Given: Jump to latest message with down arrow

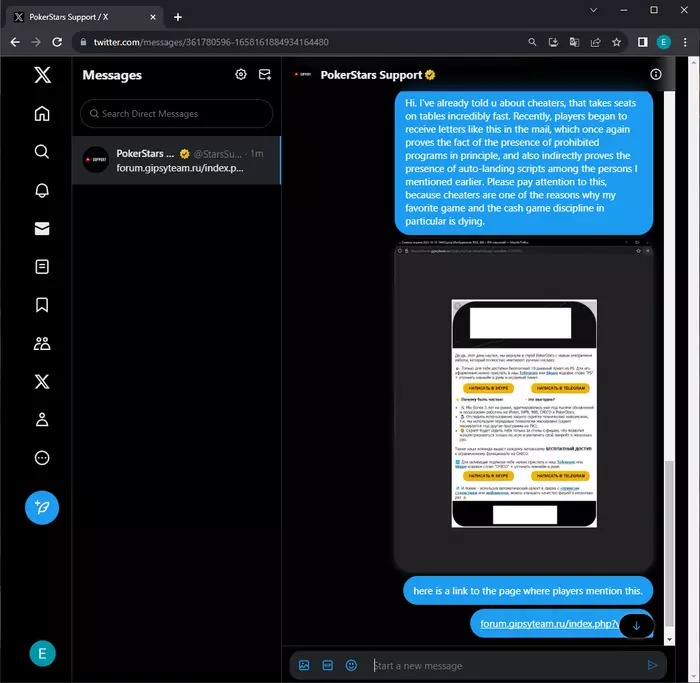Looking at the screenshot, I should click(x=637, y=626).
